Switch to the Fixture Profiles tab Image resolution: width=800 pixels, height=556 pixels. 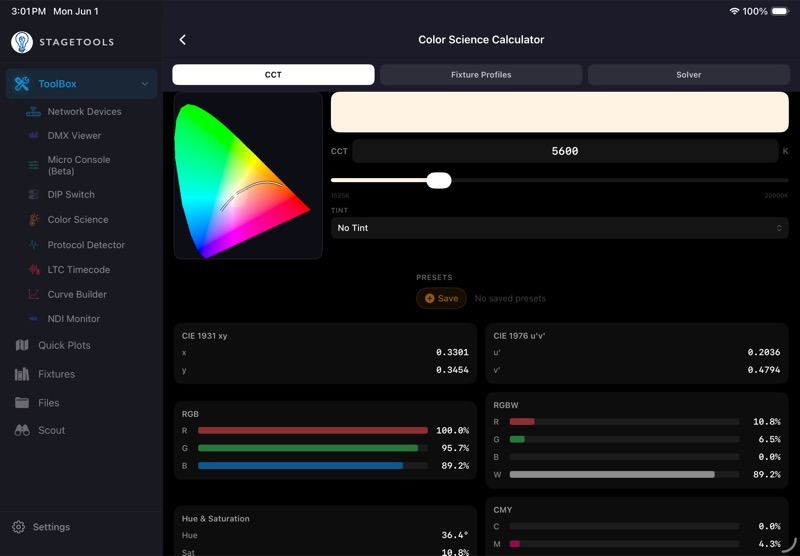coord(481,74)
